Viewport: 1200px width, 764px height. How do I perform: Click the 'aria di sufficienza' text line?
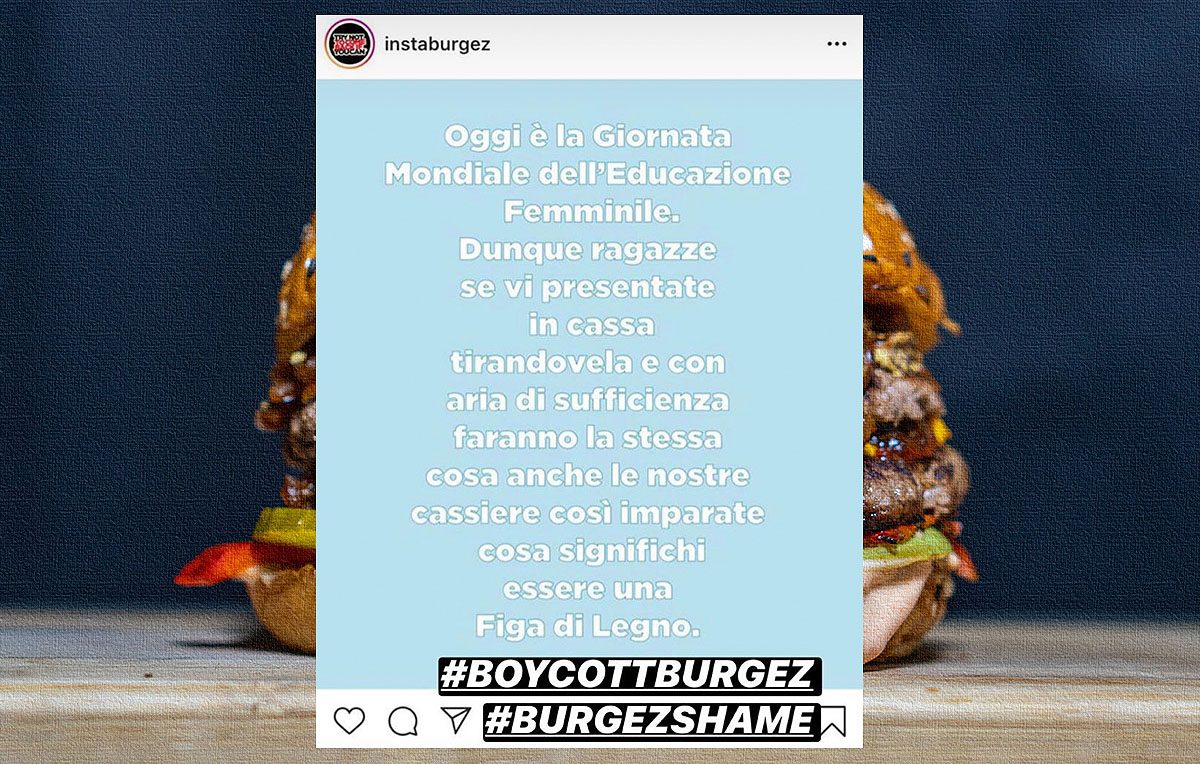click(x=588, y=401)
